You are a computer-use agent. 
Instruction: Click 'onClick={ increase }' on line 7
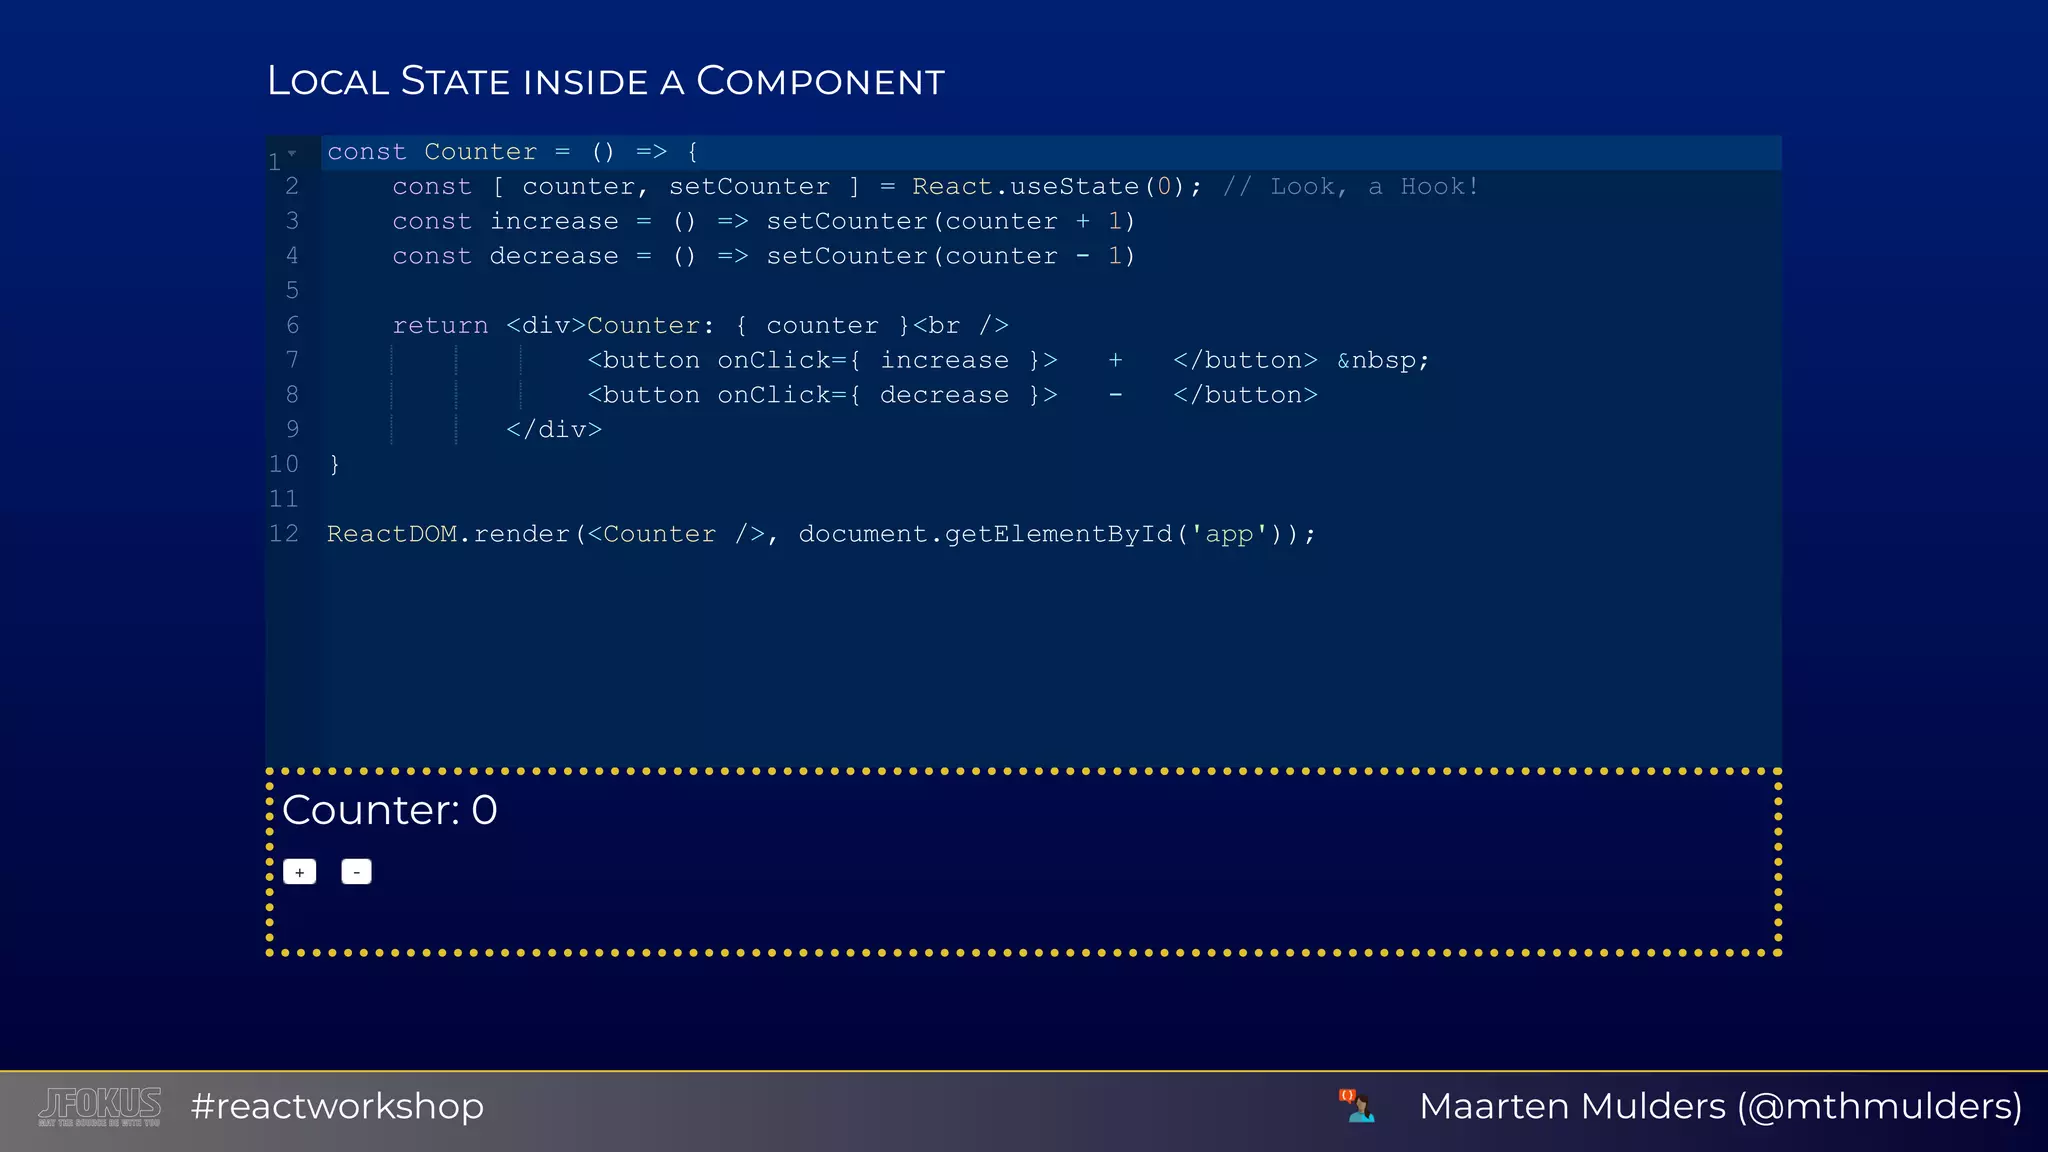(x=880, y=361)
